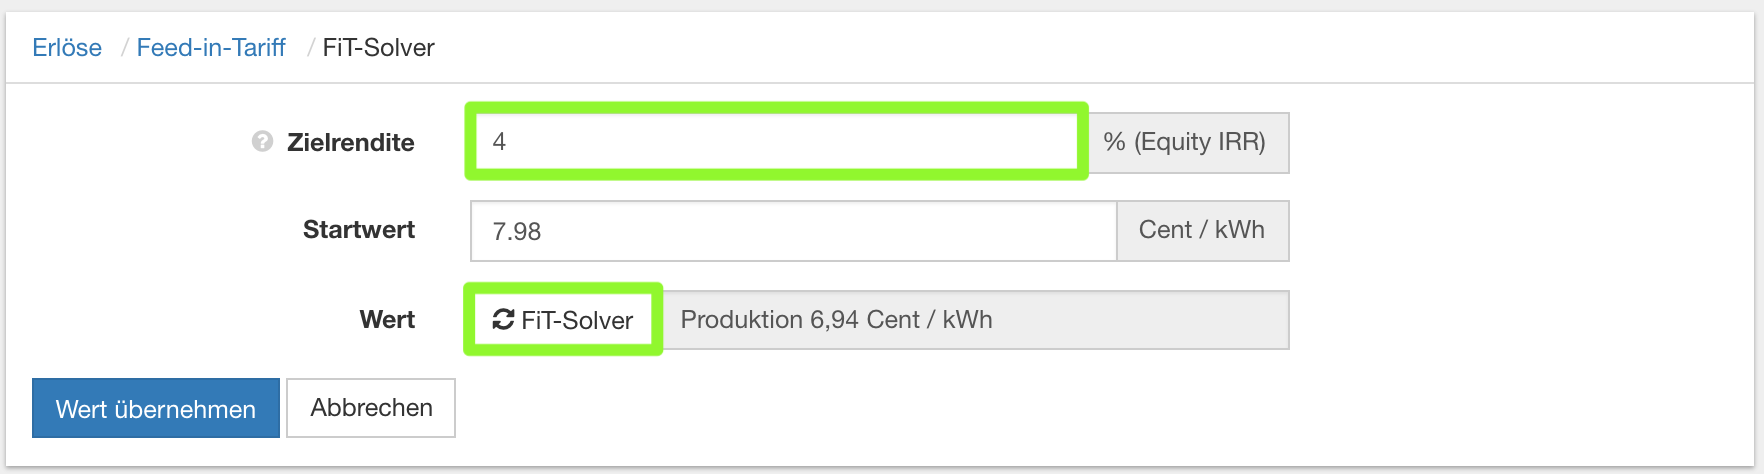Focus the Startwert input showing 7.98
Image resolution: width=1764 pixels, height=474 pixels.
point(793,231)
